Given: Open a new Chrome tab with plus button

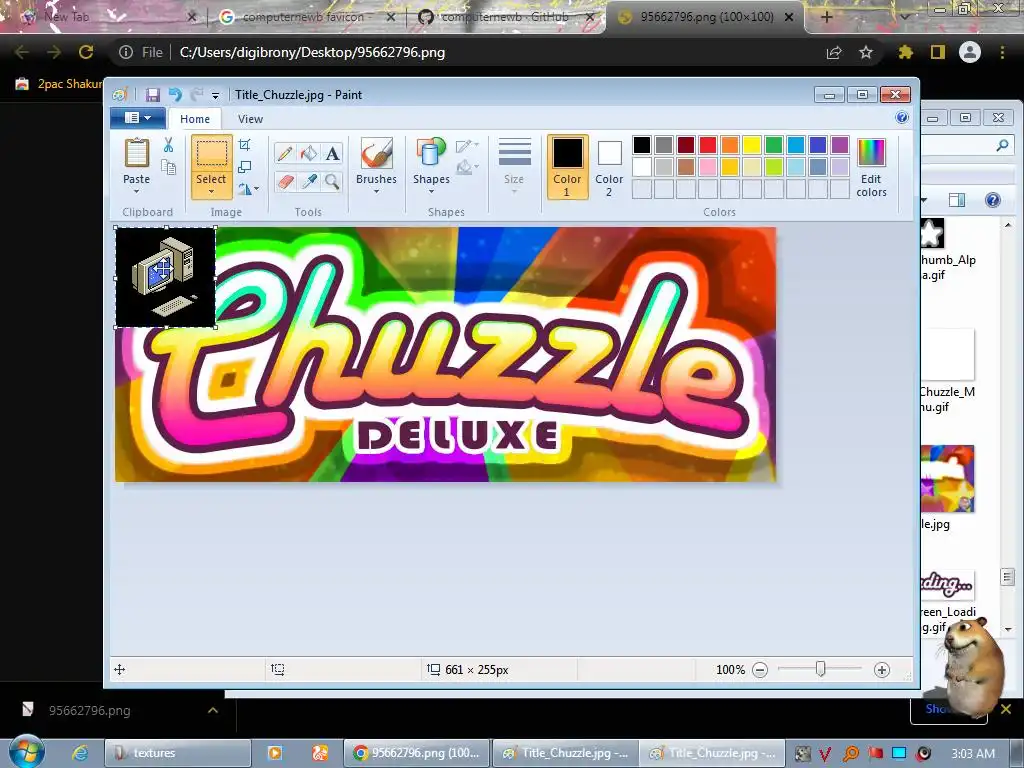Looking at the screenshot, I should point(826,17).
